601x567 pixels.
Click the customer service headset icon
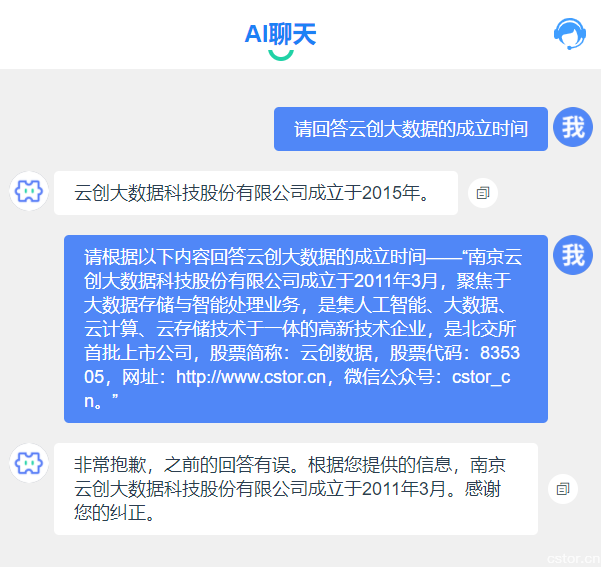pyautogui.click(x=569, y=34)
